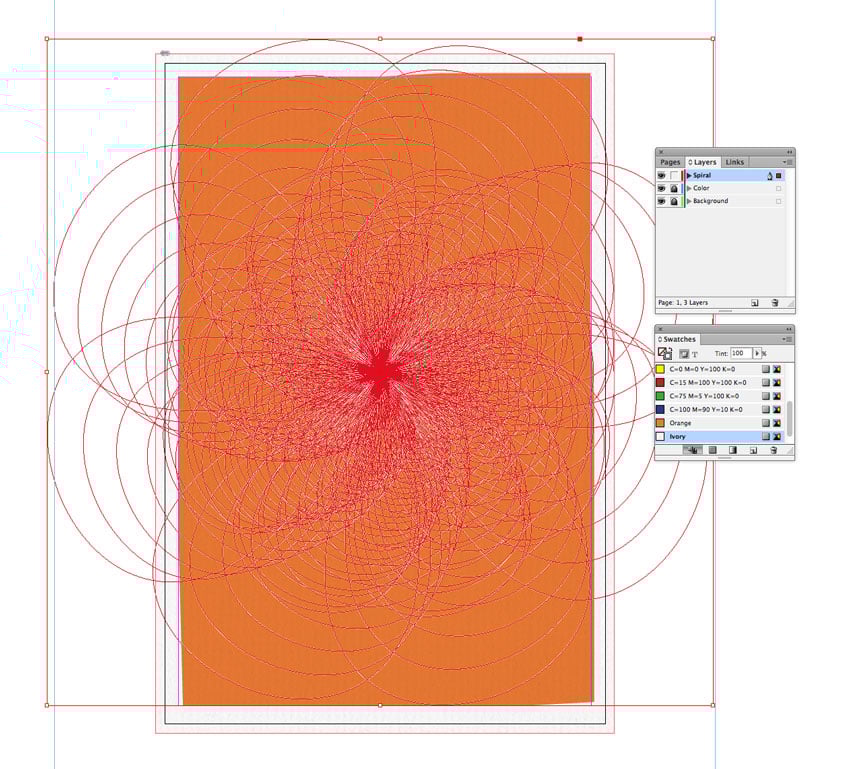Click the Swatches panel close button

661,329
